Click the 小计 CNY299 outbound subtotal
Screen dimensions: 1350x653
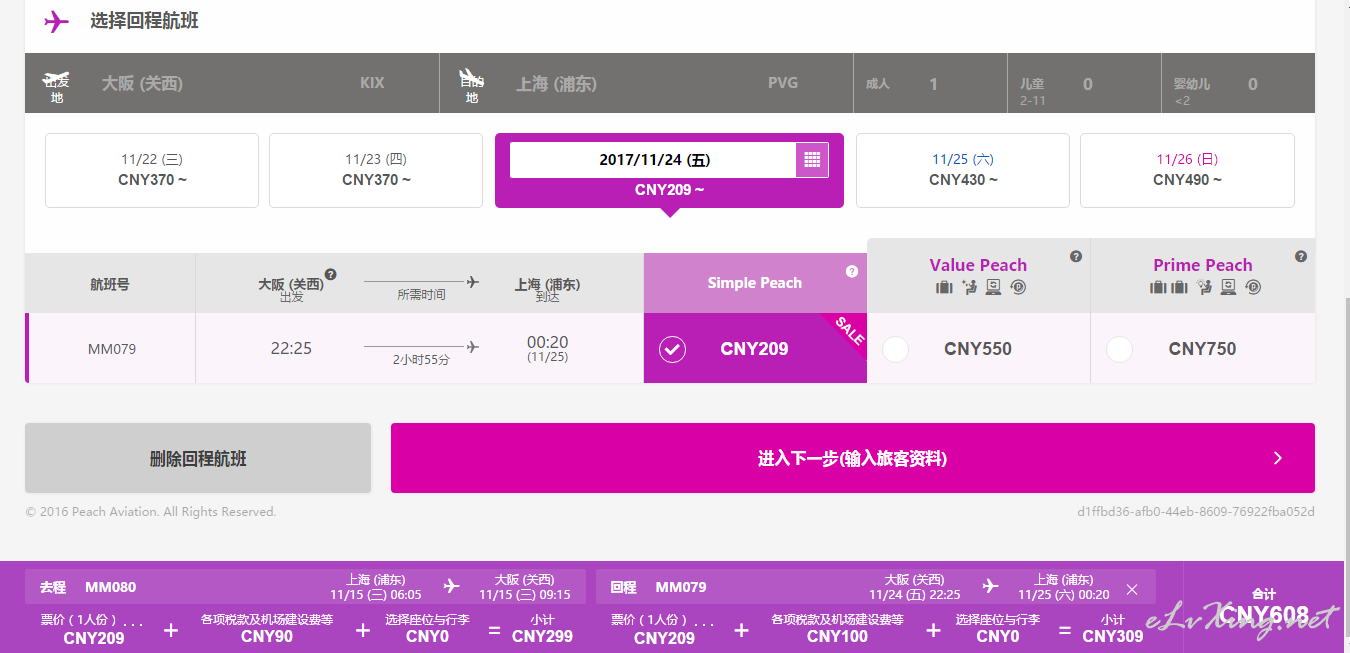click(542, 628)
